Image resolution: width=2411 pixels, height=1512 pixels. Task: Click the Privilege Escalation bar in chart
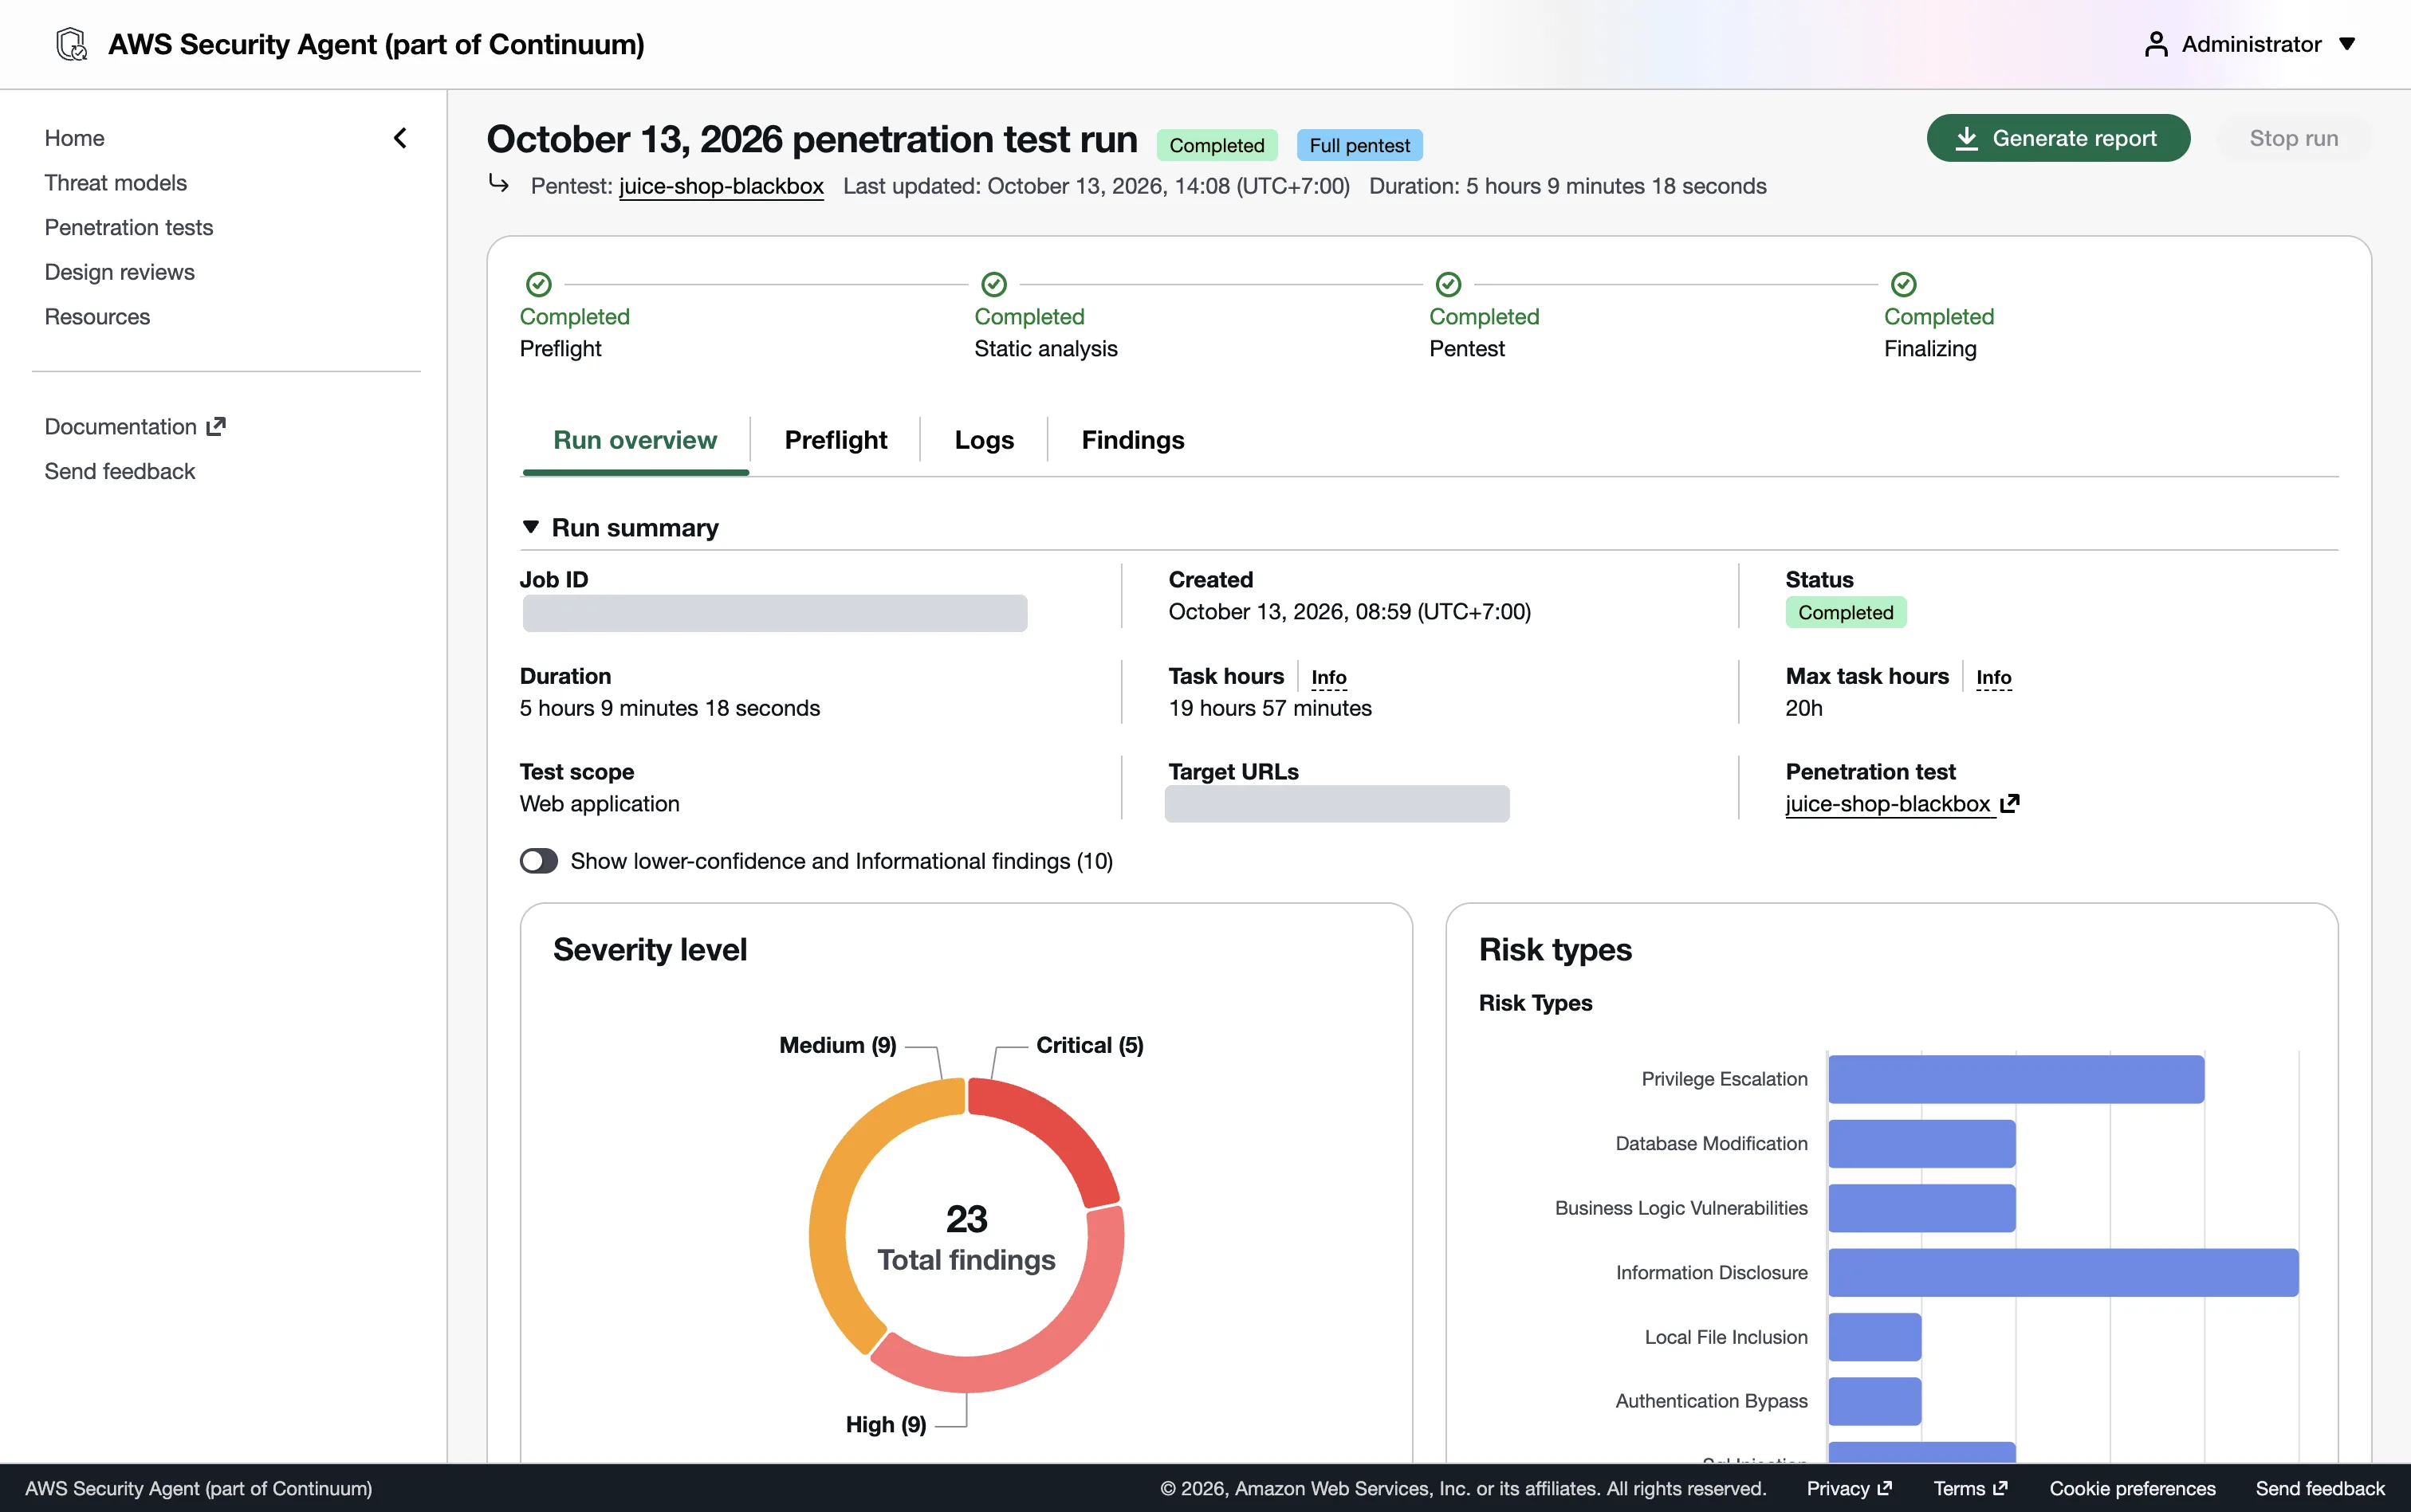tap(2016, 1079)
